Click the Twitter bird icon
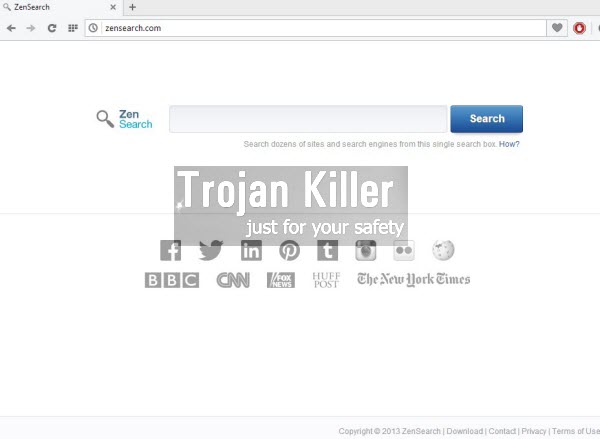 [x=210, y=251]
